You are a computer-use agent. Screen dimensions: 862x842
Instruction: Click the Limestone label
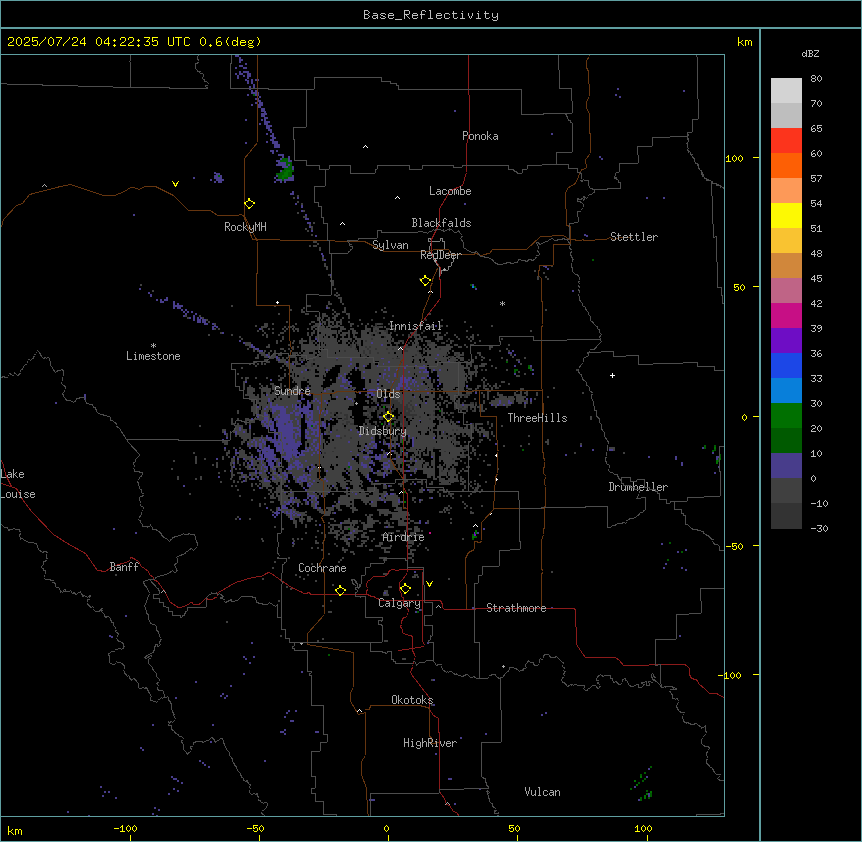[153, 356]
